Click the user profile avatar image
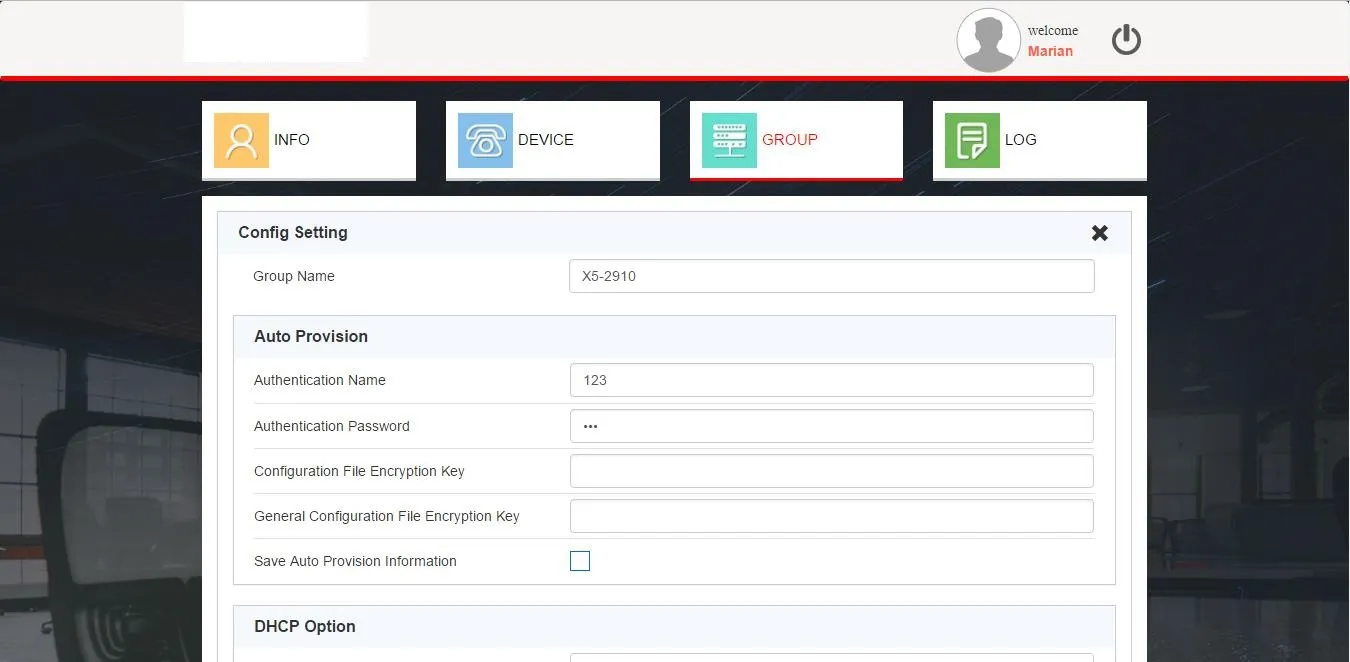Viewport: 1350px width, 662px height. coord(988,40)
